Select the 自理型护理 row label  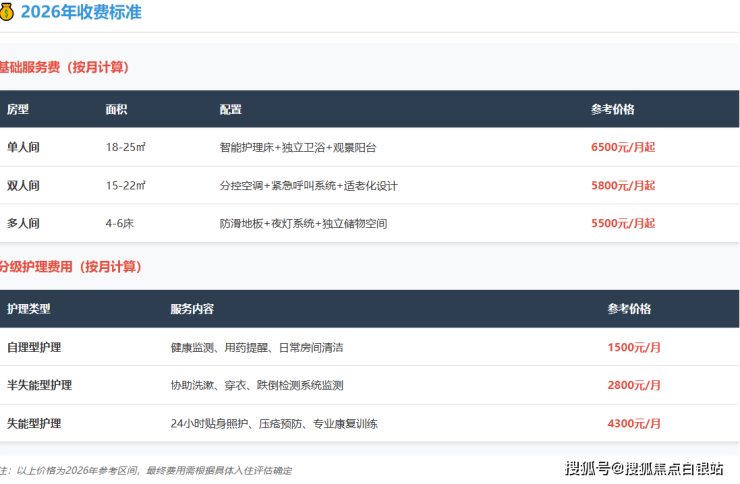pos(34,347)
